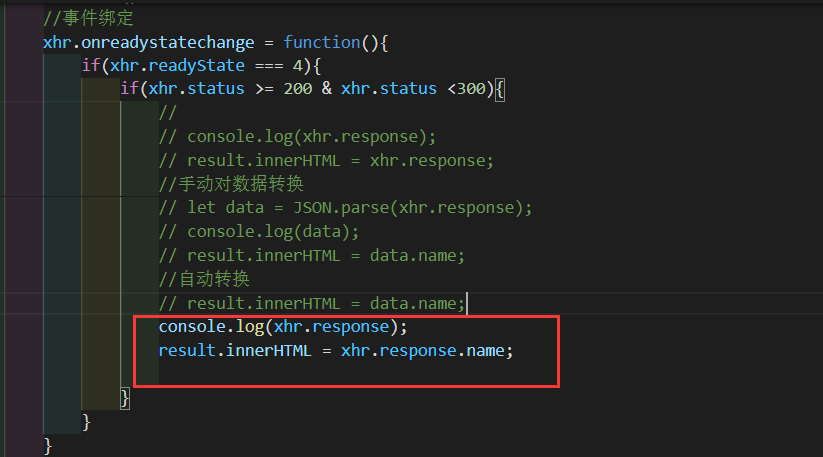Click the 200 status value

coord(298,89)
